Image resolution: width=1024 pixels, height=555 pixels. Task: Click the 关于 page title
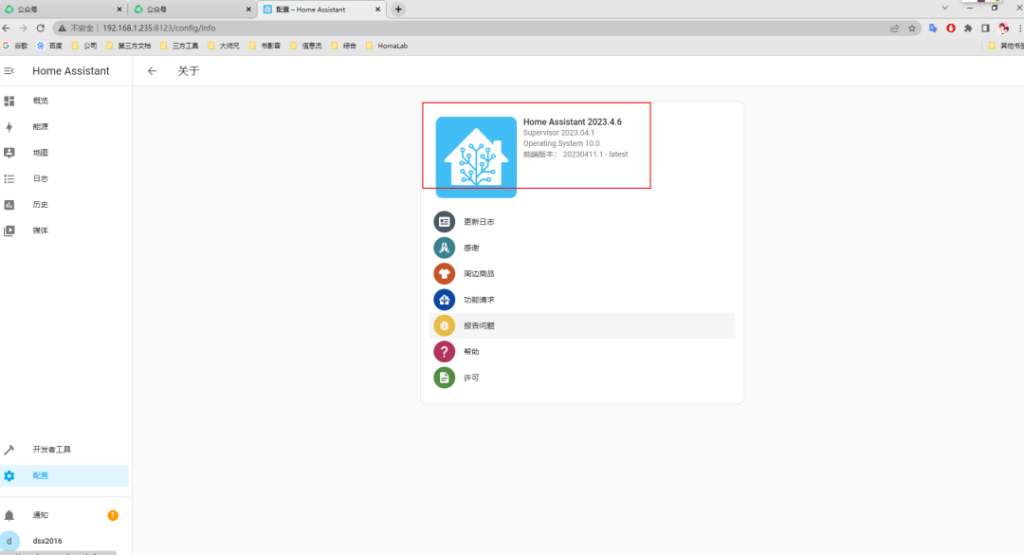[188, 71]
